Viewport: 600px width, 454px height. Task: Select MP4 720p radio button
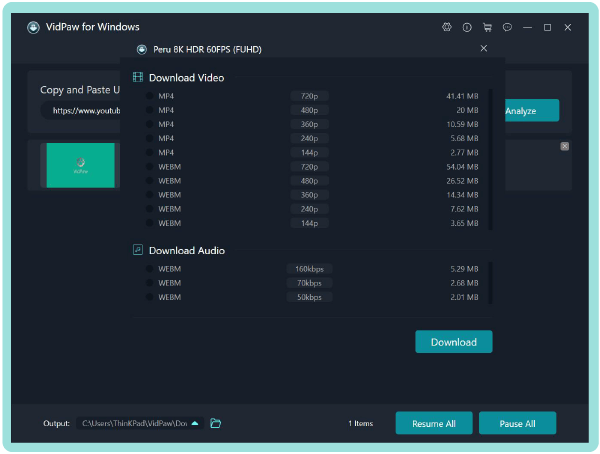(150, 96)
